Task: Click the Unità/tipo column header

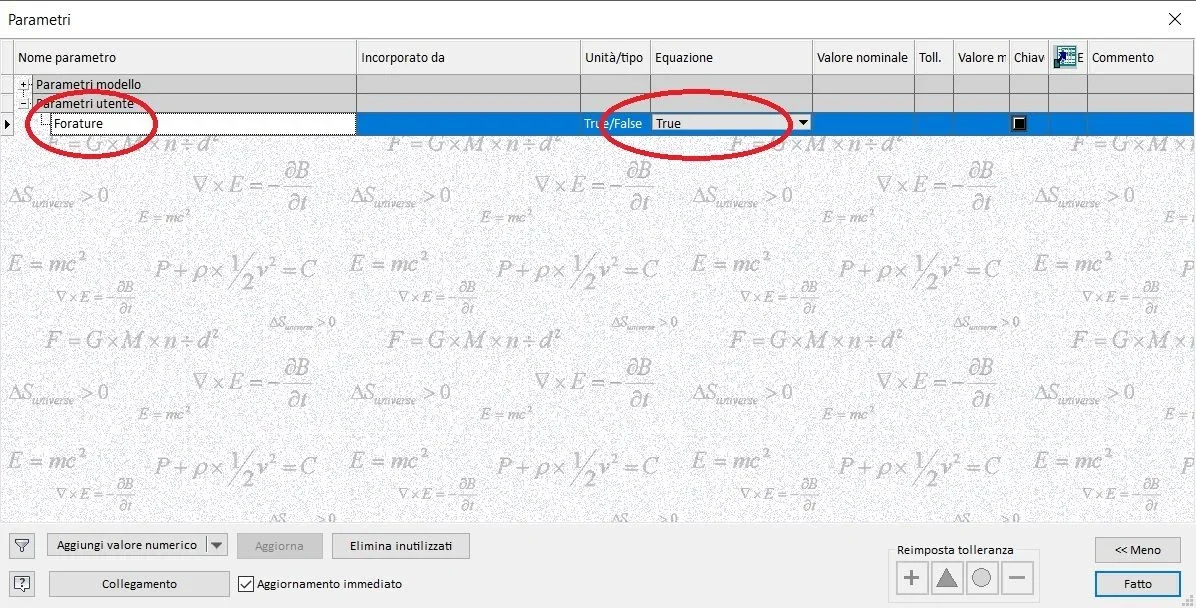Action: click(x=615, y=57)
